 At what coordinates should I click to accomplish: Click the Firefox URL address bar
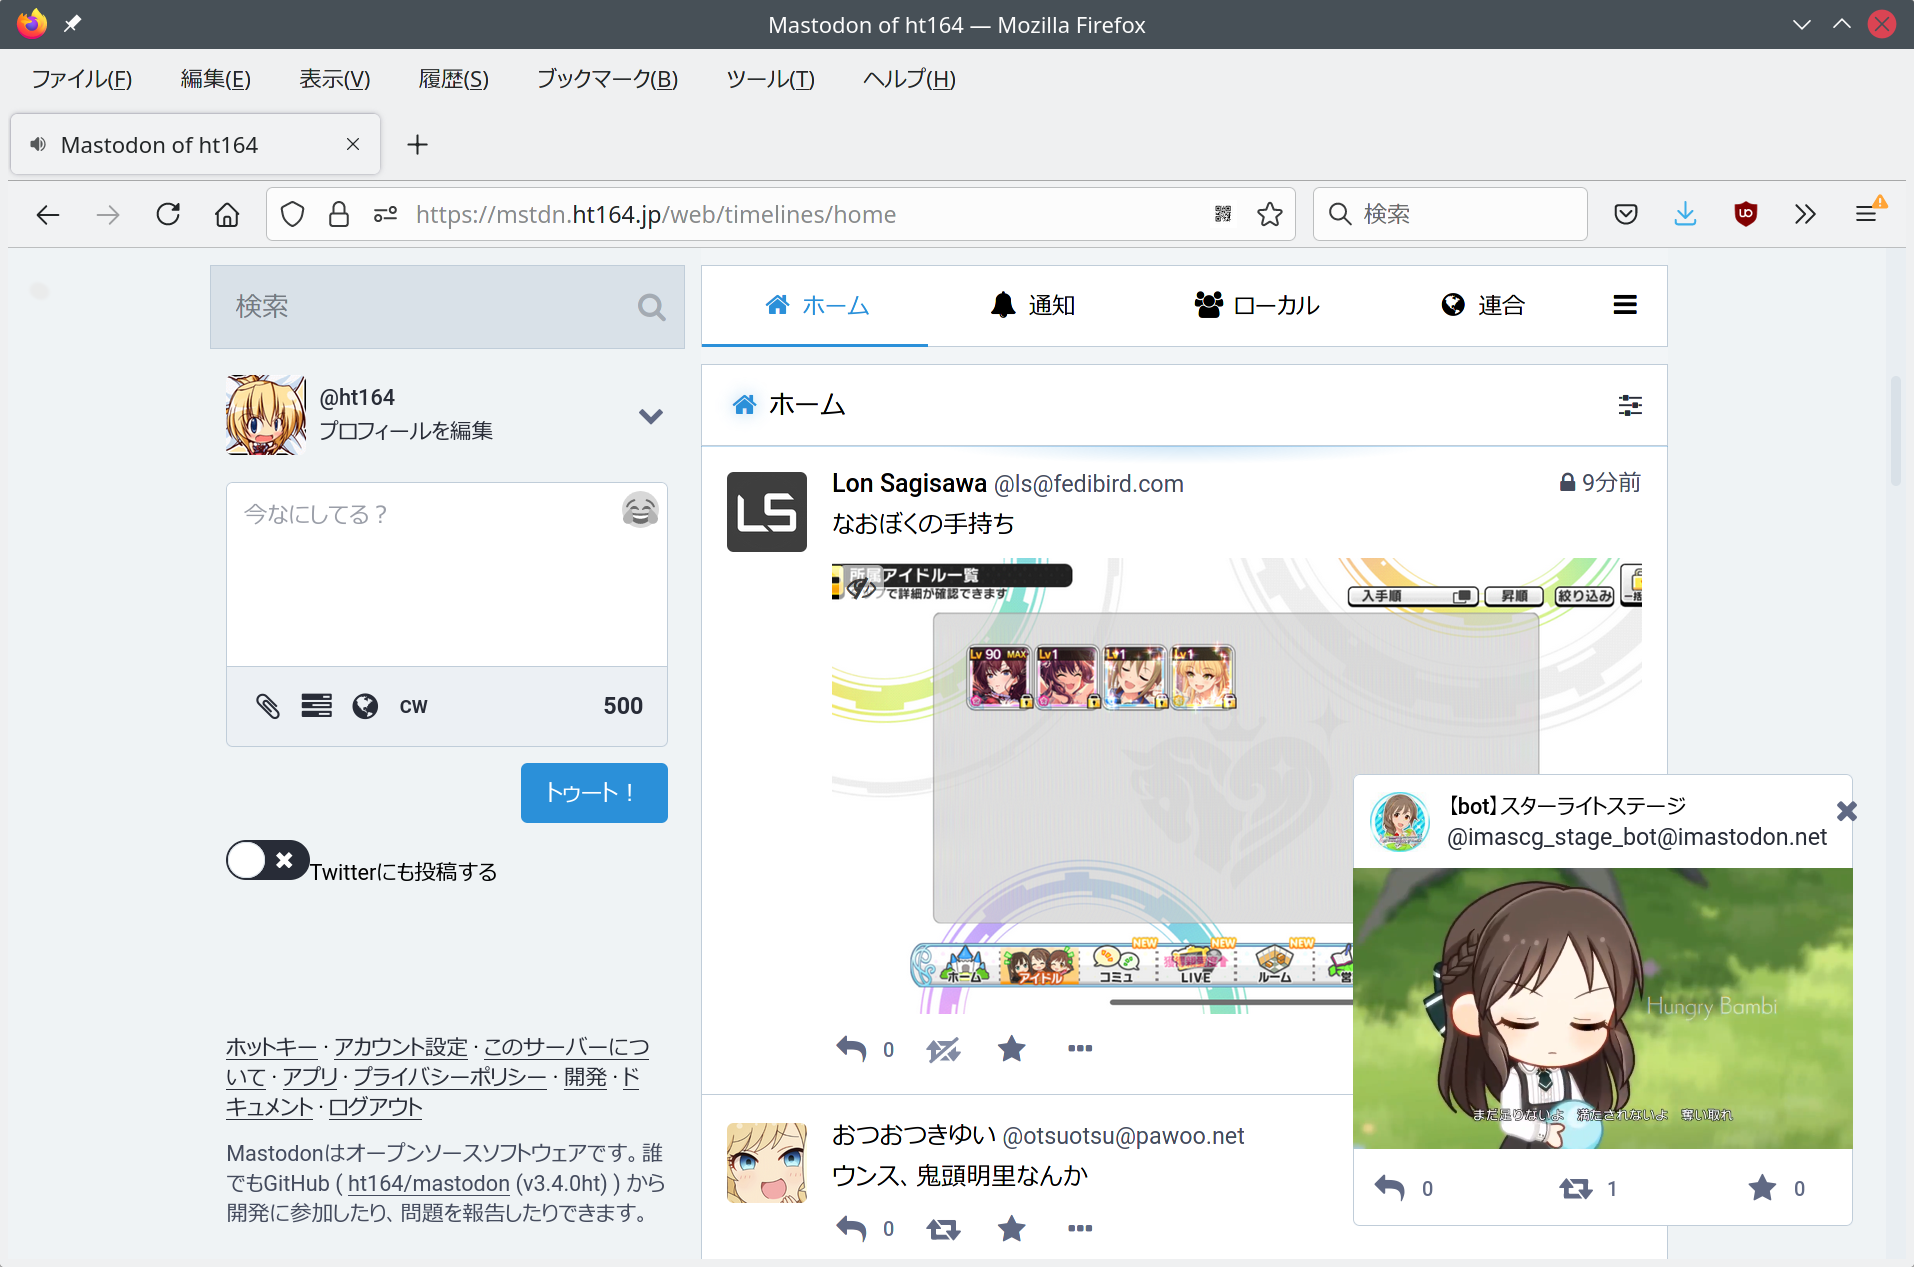coord(780,214)
